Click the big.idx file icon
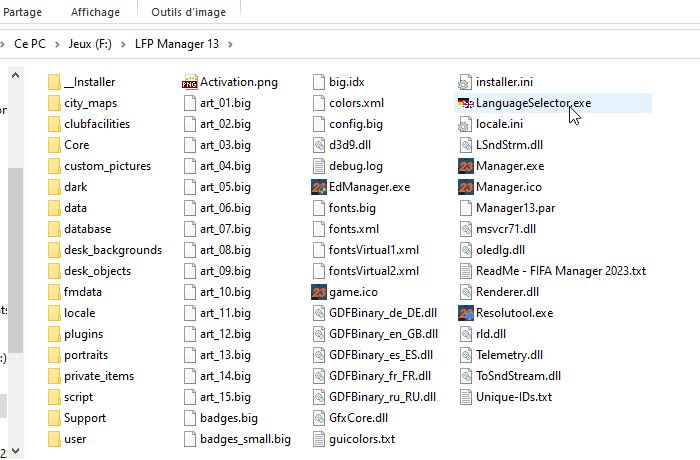700x460 pixels. click(x=319, y=82)
